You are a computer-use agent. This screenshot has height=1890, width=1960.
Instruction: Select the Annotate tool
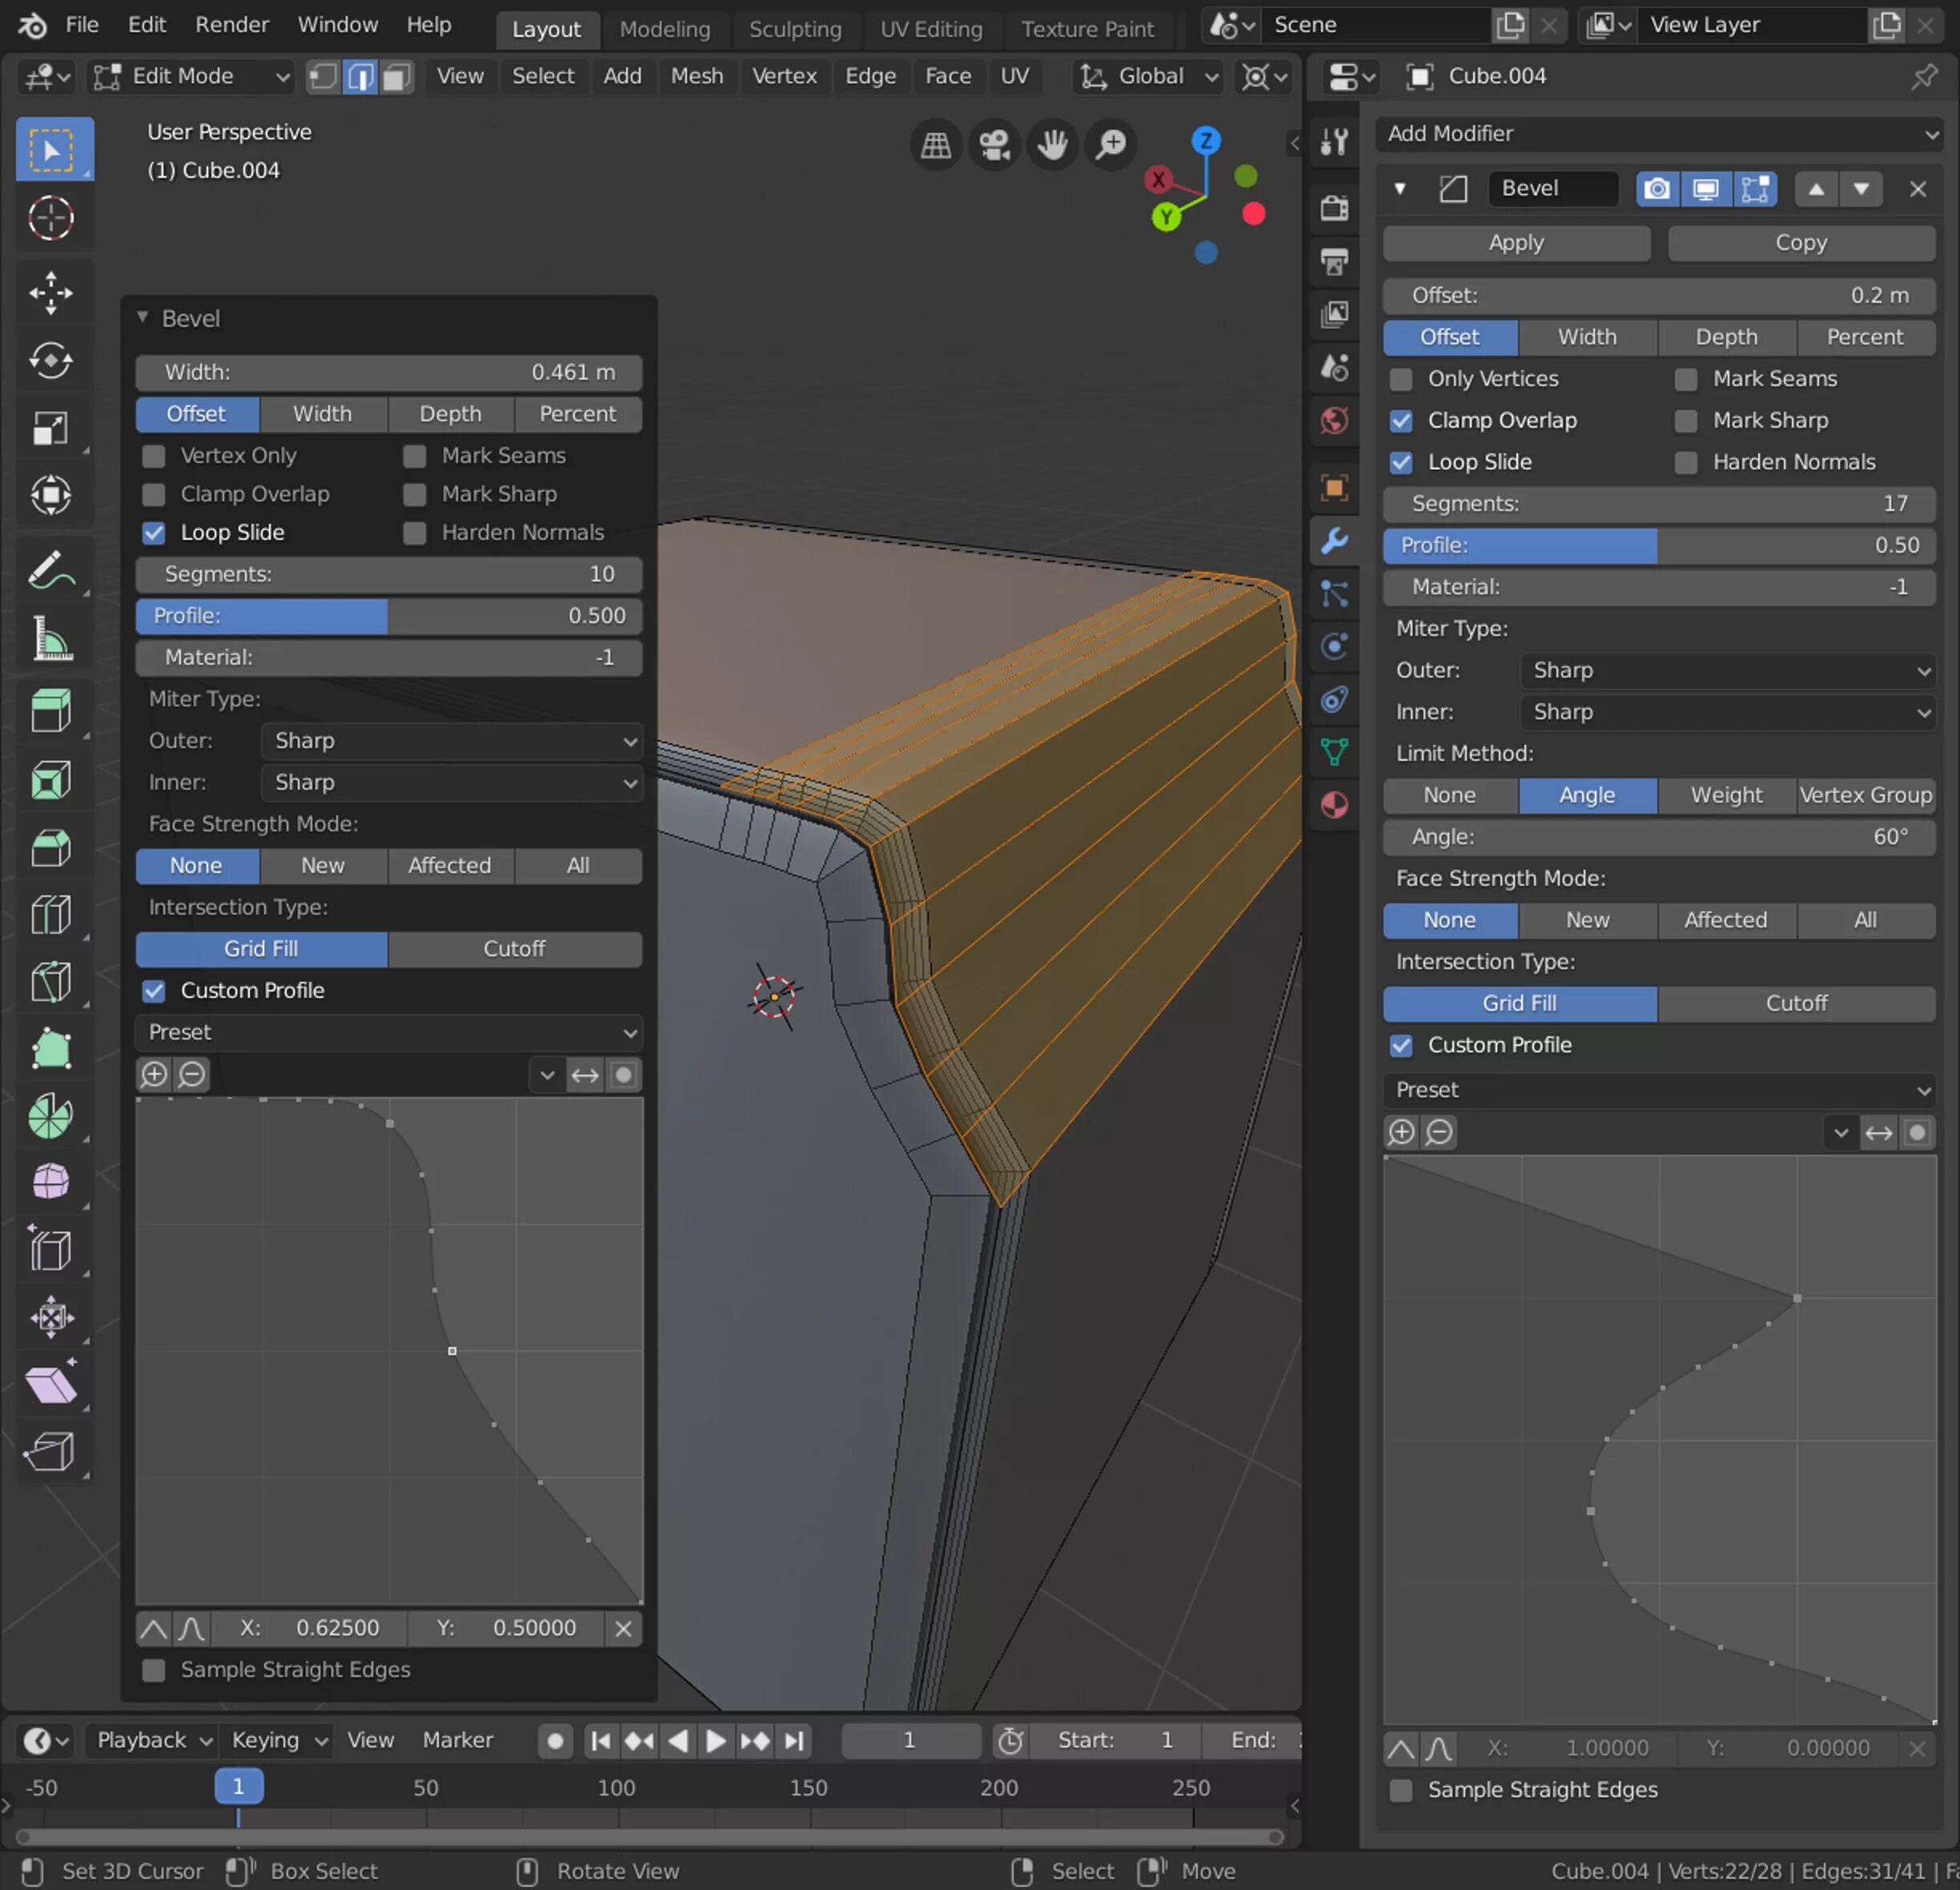click(x=51, y=570)
